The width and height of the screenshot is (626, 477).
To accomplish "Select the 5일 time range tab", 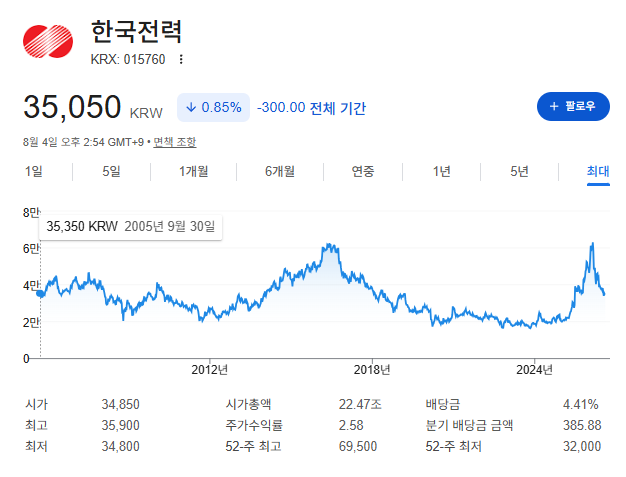I will click(x=111, y=171).
